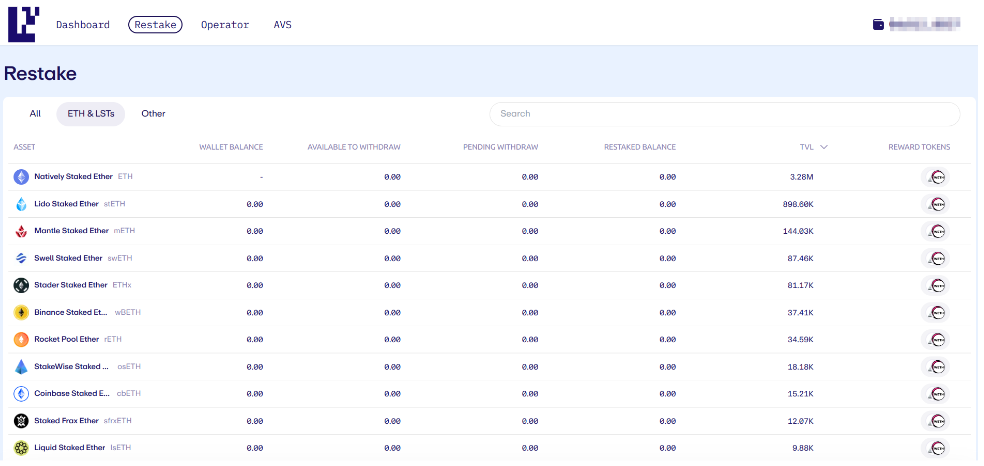
Task: Open Stader Staked Ether asset name
Action: pyautogui.click(x=71, y=285)
